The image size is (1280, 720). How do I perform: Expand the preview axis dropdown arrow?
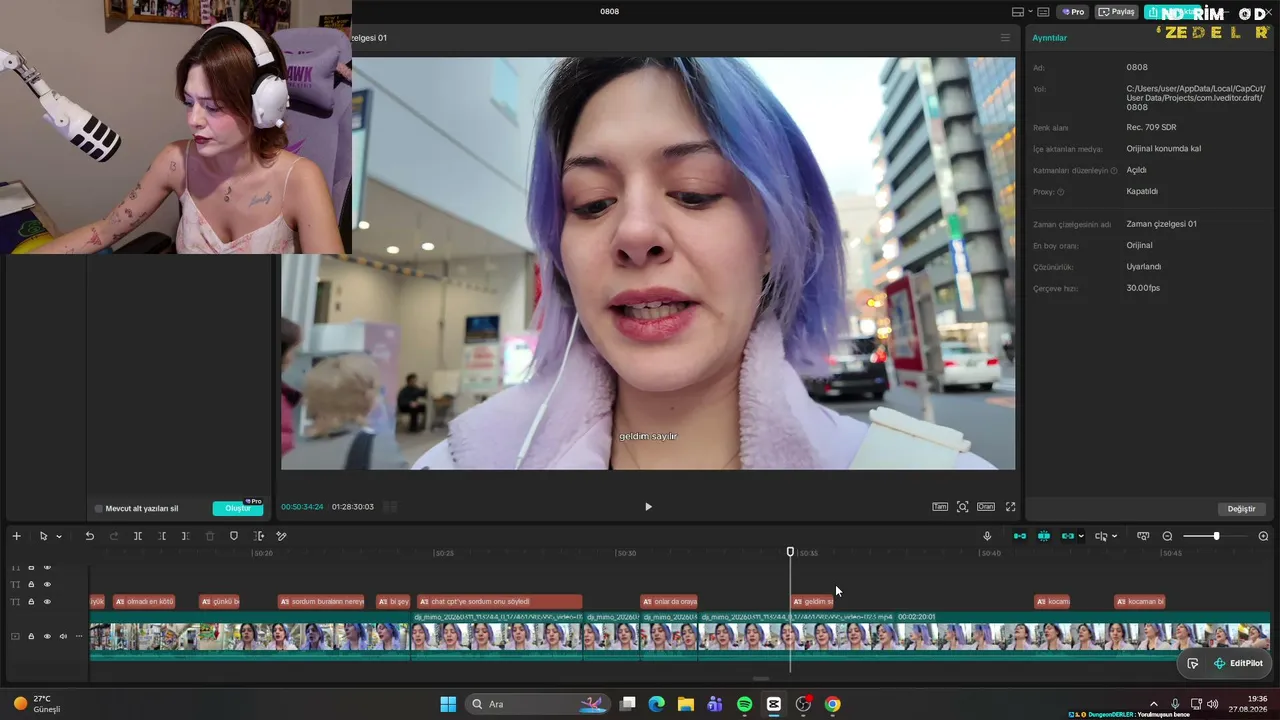coord(1114,537)
